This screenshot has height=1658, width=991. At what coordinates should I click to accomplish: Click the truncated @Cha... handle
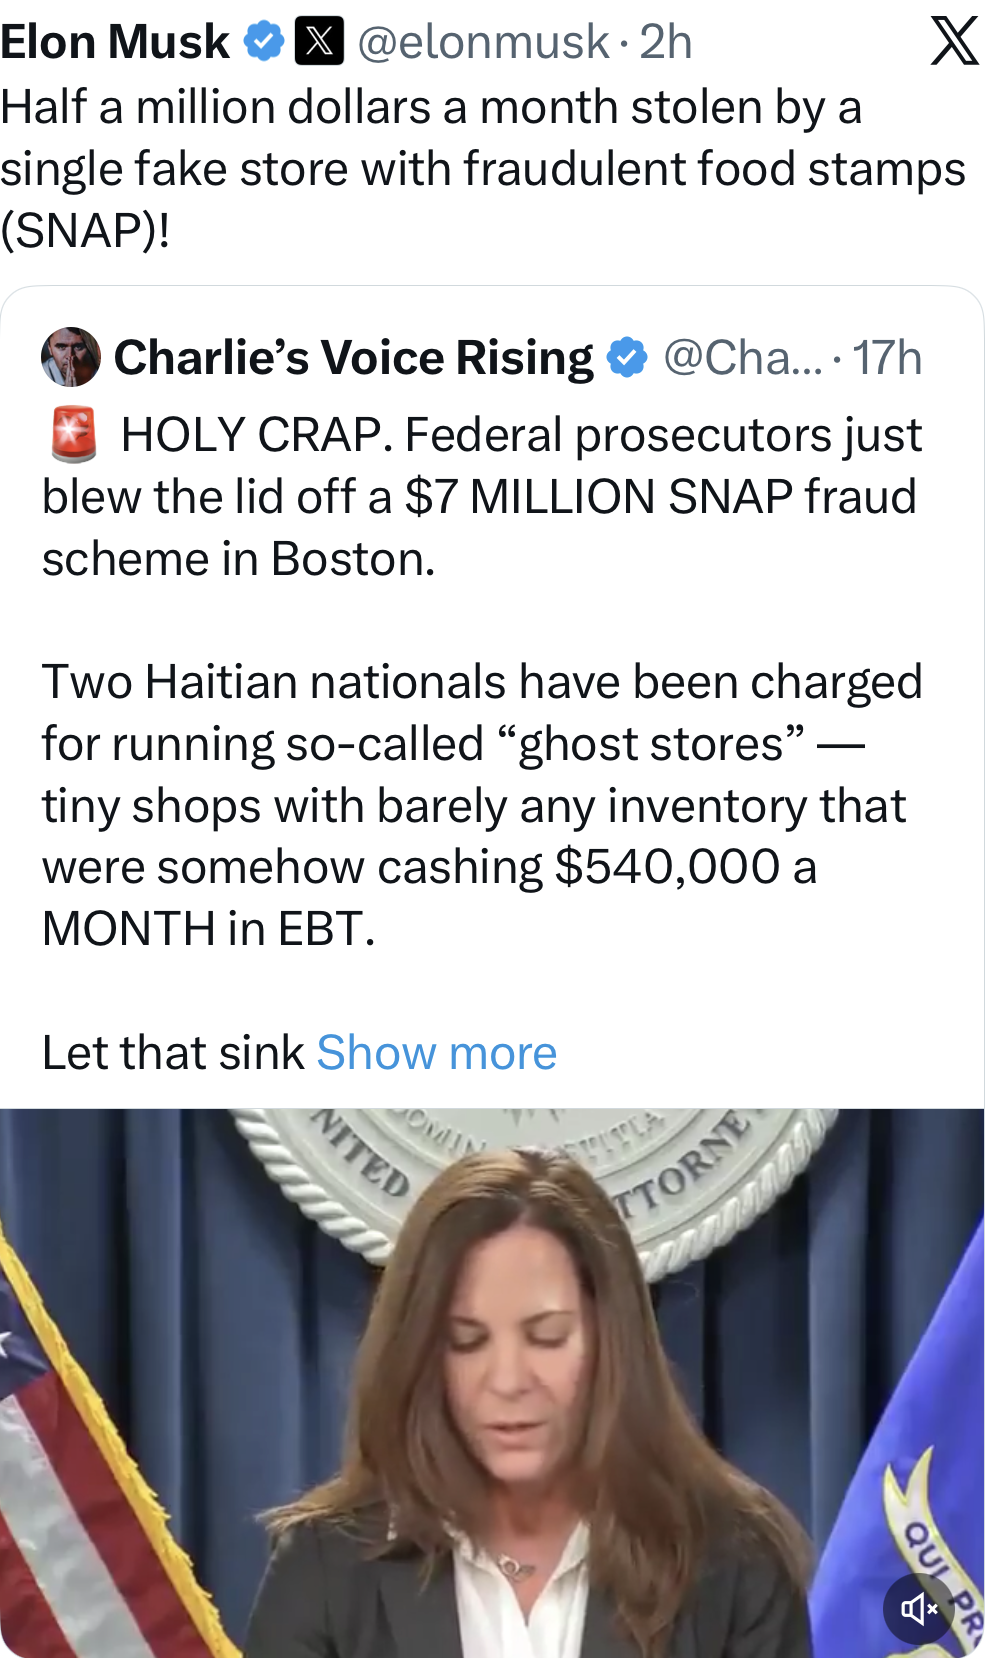(742, 357)
